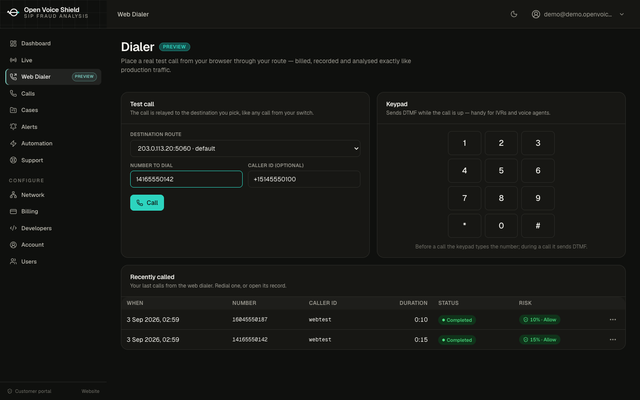Tap the keypad hash key
This screenshot has width=640, height=400.
tap(538, 226)
